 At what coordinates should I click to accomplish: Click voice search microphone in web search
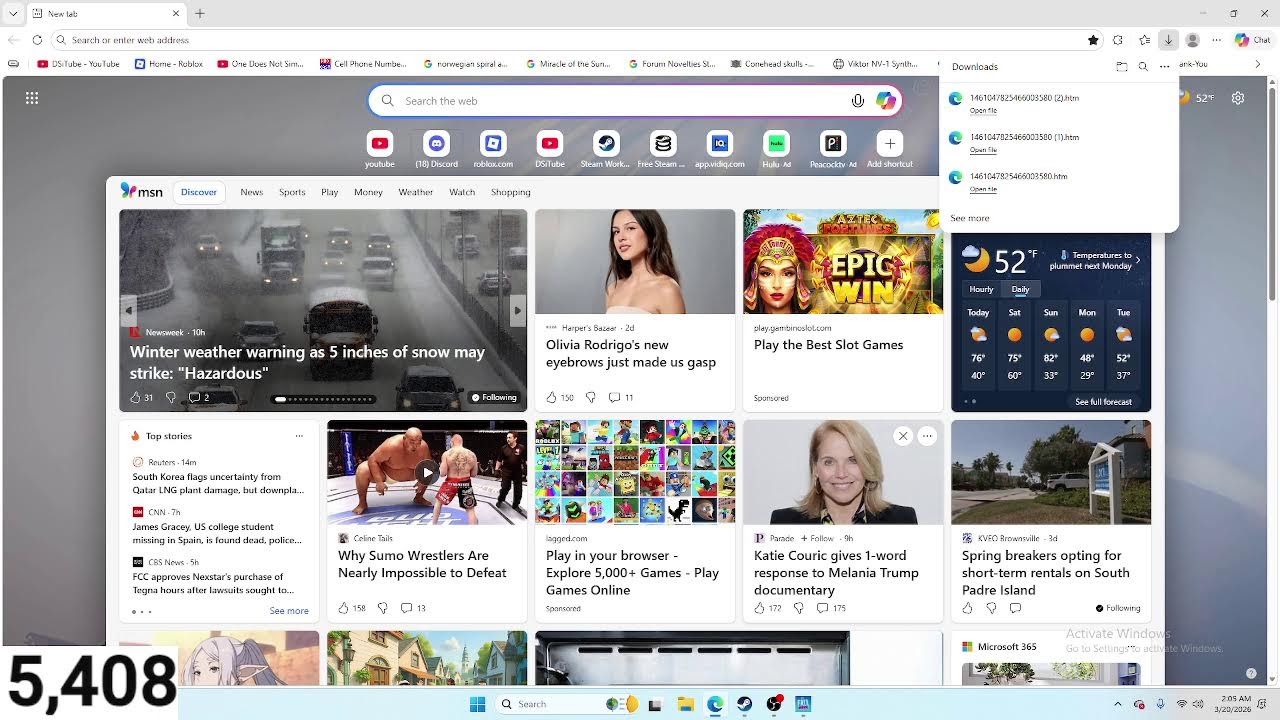pos(858,101)
